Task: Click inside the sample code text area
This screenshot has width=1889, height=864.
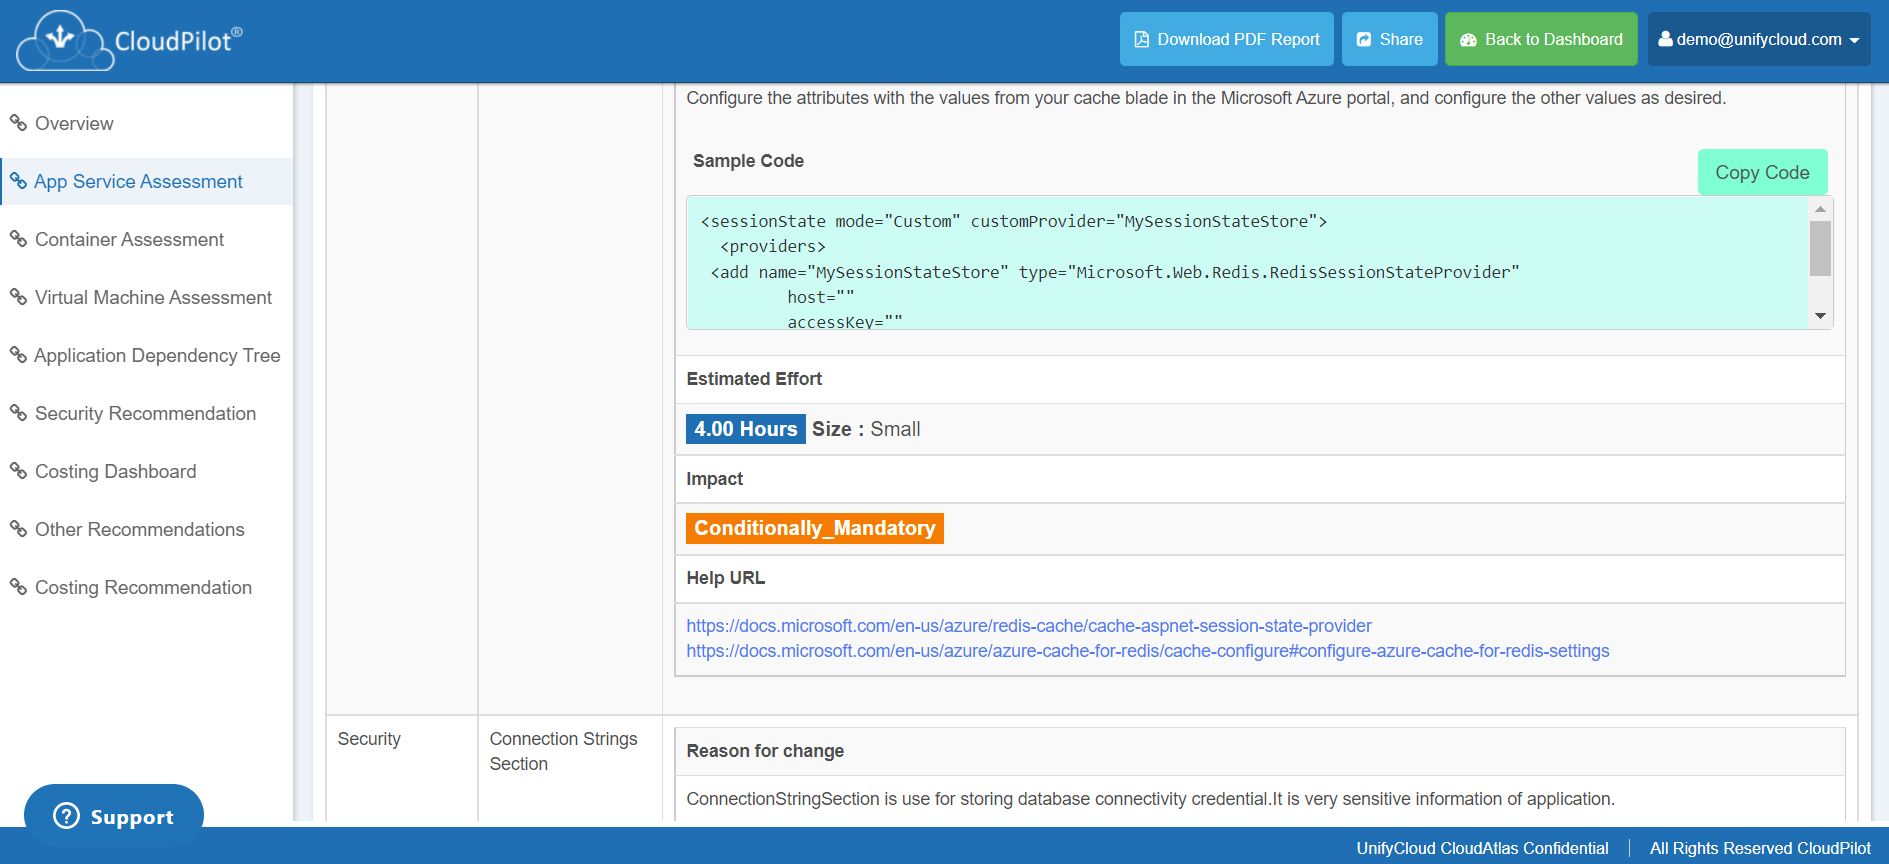Action: (1248, 263)
